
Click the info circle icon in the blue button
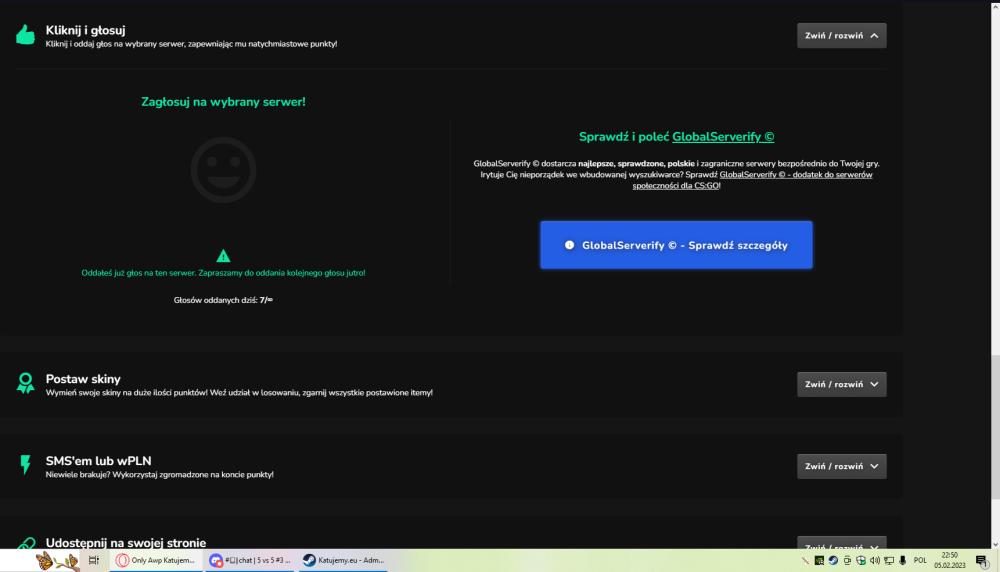pyautogui.click(x=570, y=245)
